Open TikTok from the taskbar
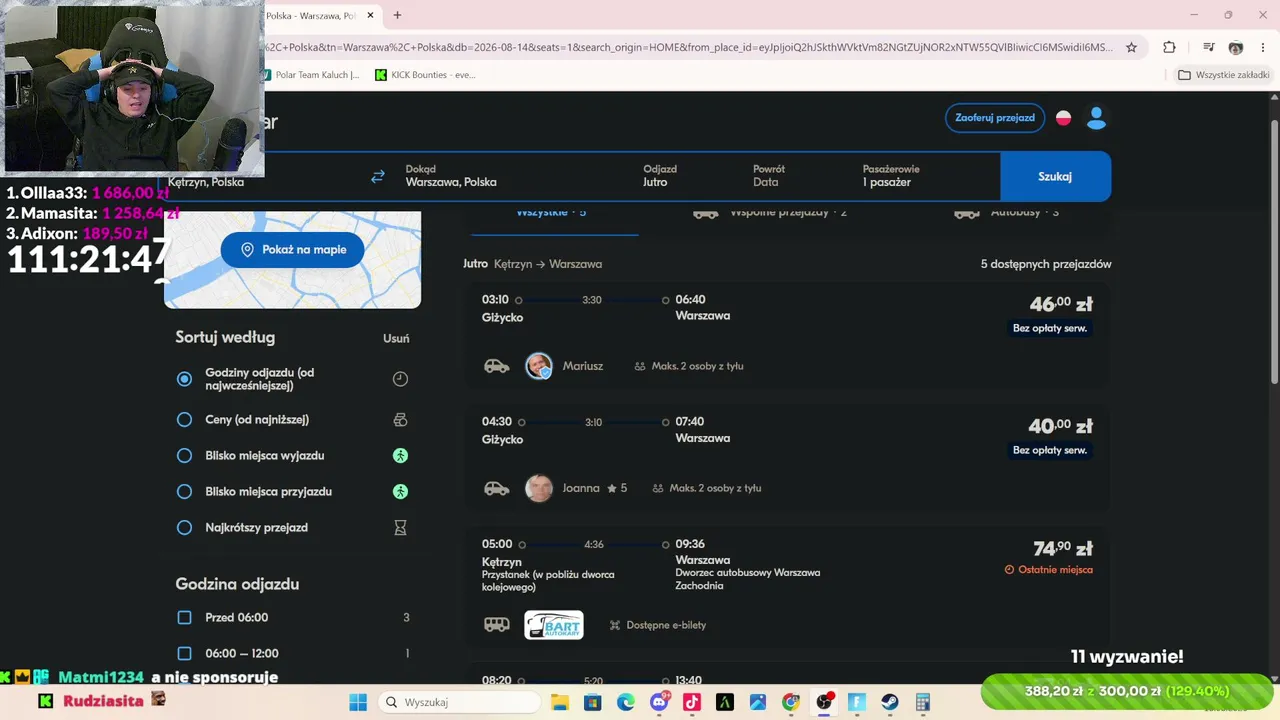1280x720 pixels. click(x=692, y=702)
